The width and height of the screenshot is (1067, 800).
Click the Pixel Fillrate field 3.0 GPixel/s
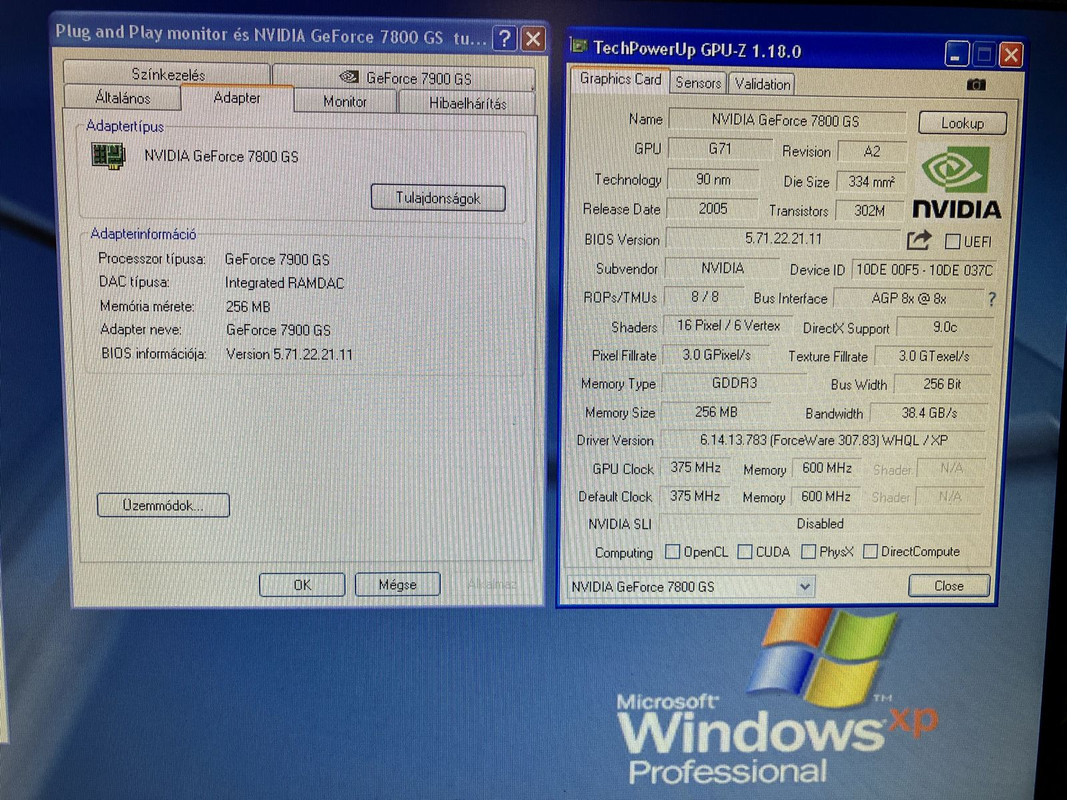point(717,354)
